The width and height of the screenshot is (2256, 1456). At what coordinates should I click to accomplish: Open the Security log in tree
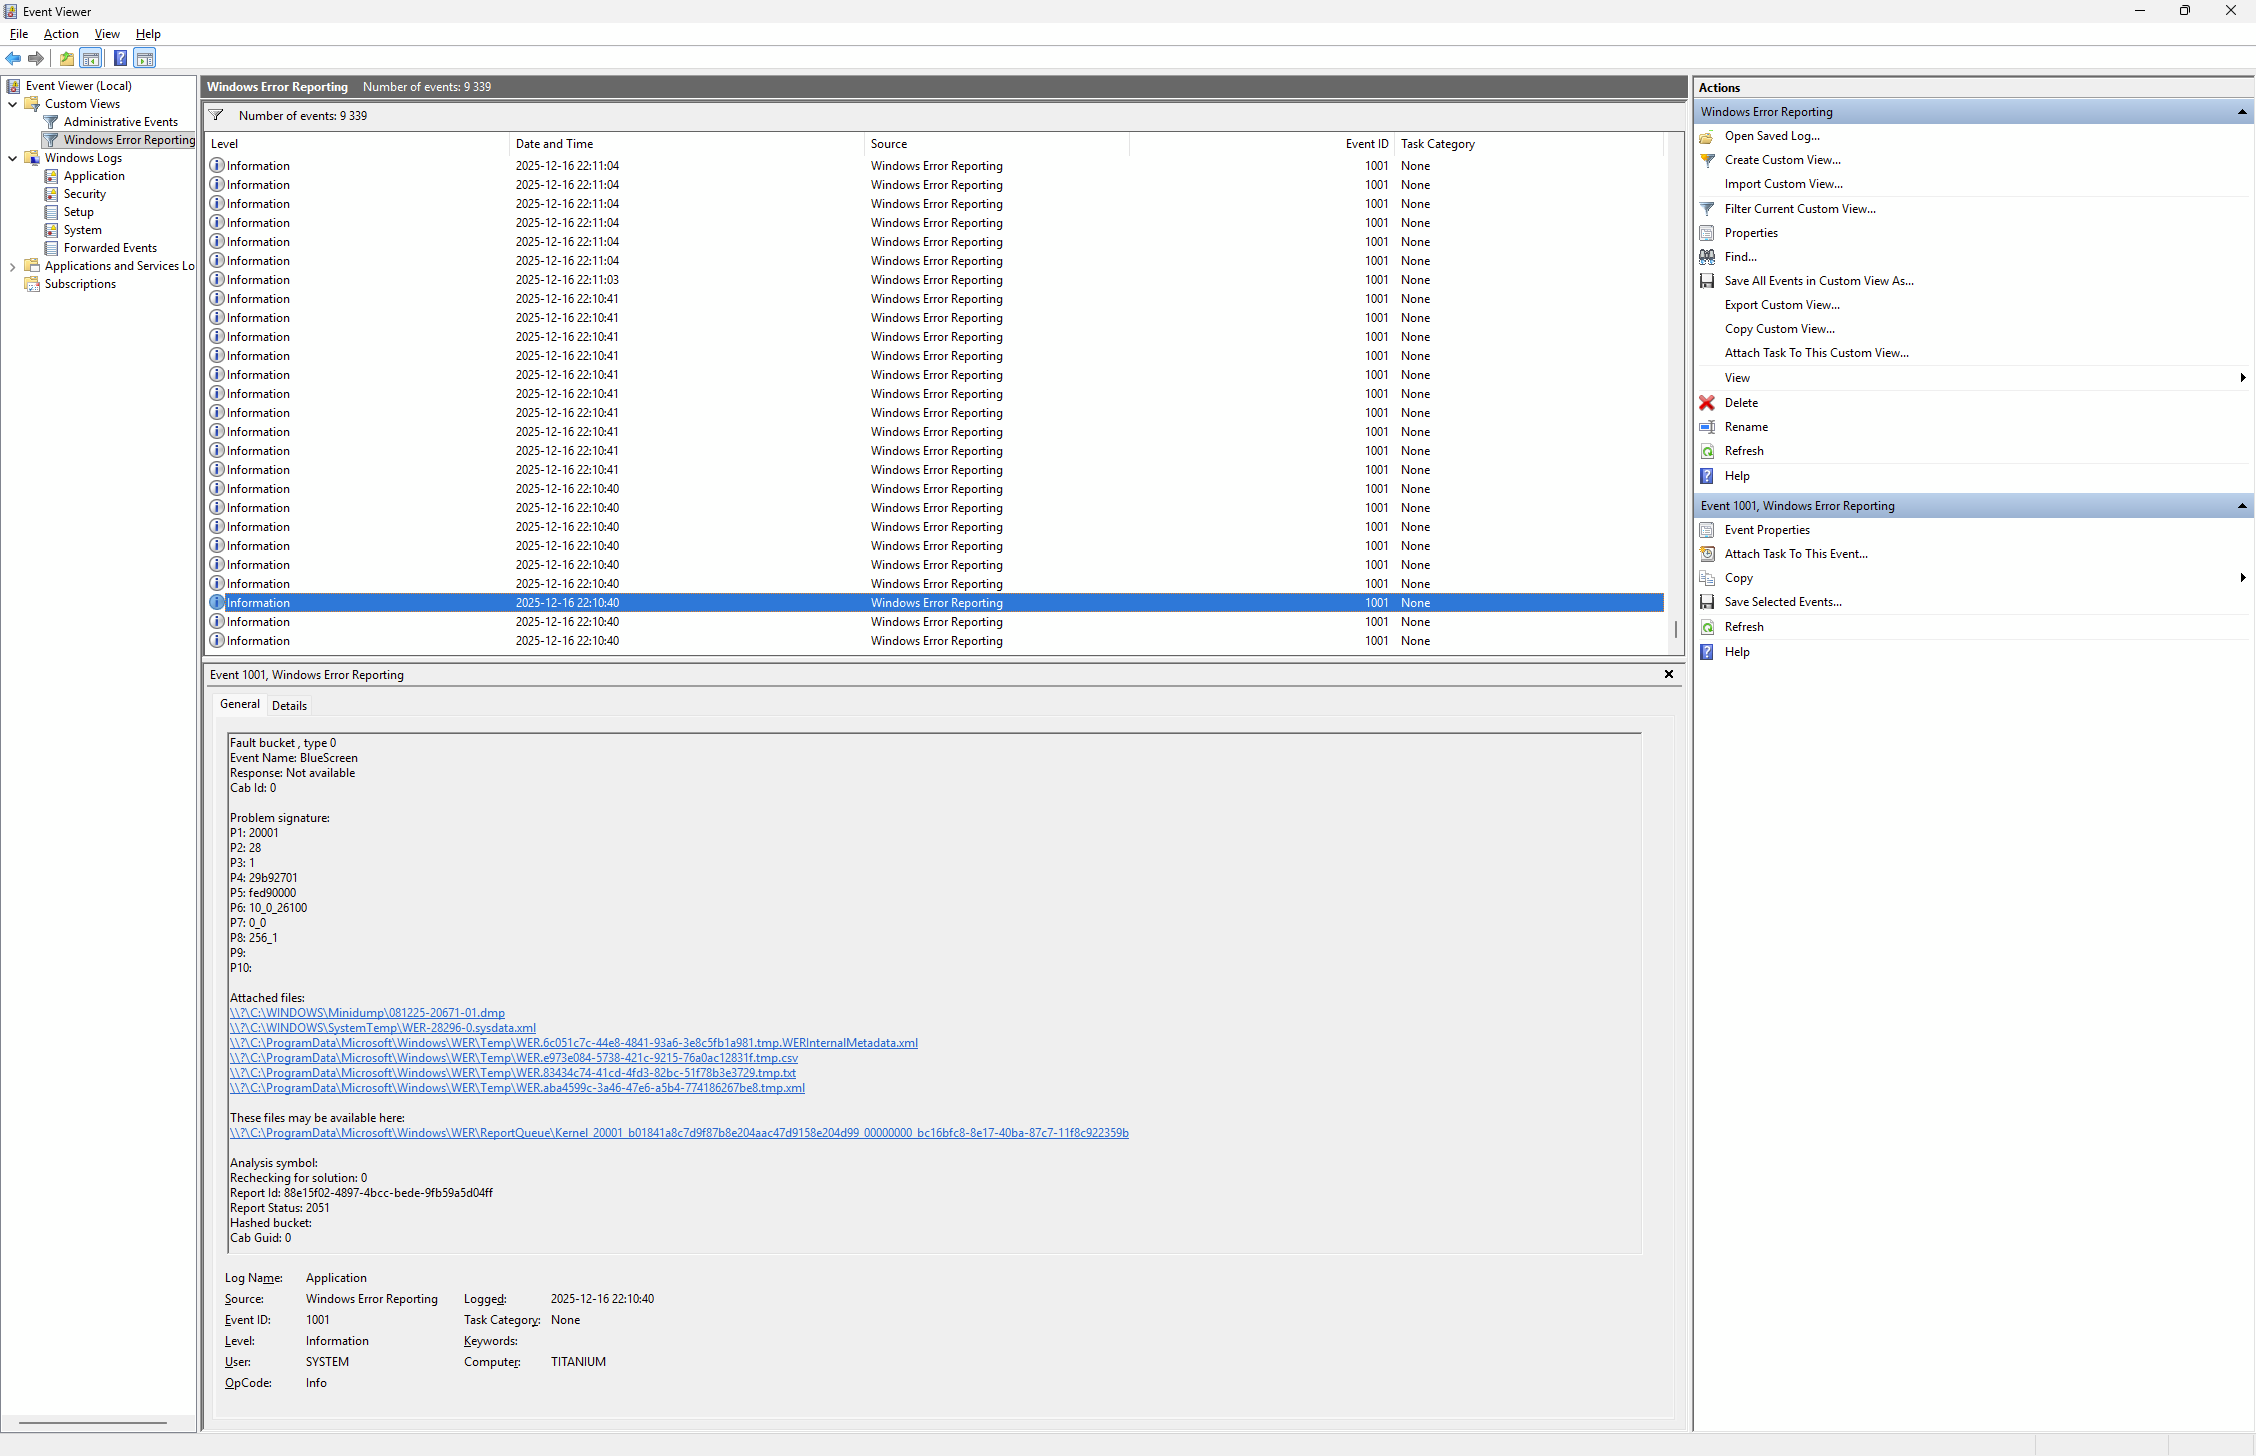(84, 194)
